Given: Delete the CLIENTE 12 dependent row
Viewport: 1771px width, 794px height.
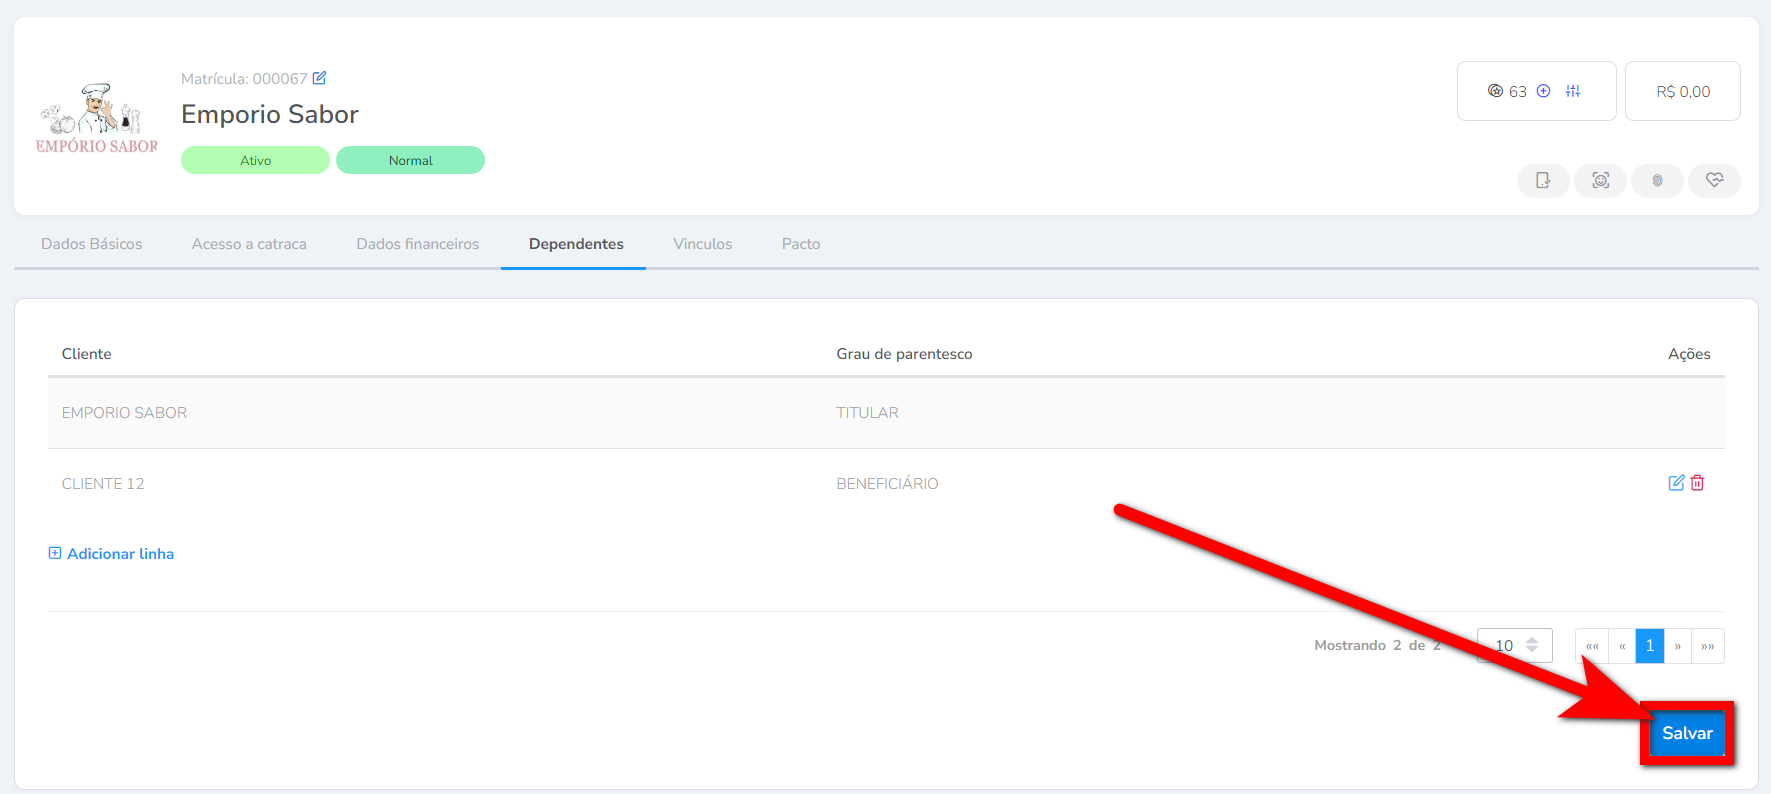Looking at the screenshot, I should [x=1697, y=483].
